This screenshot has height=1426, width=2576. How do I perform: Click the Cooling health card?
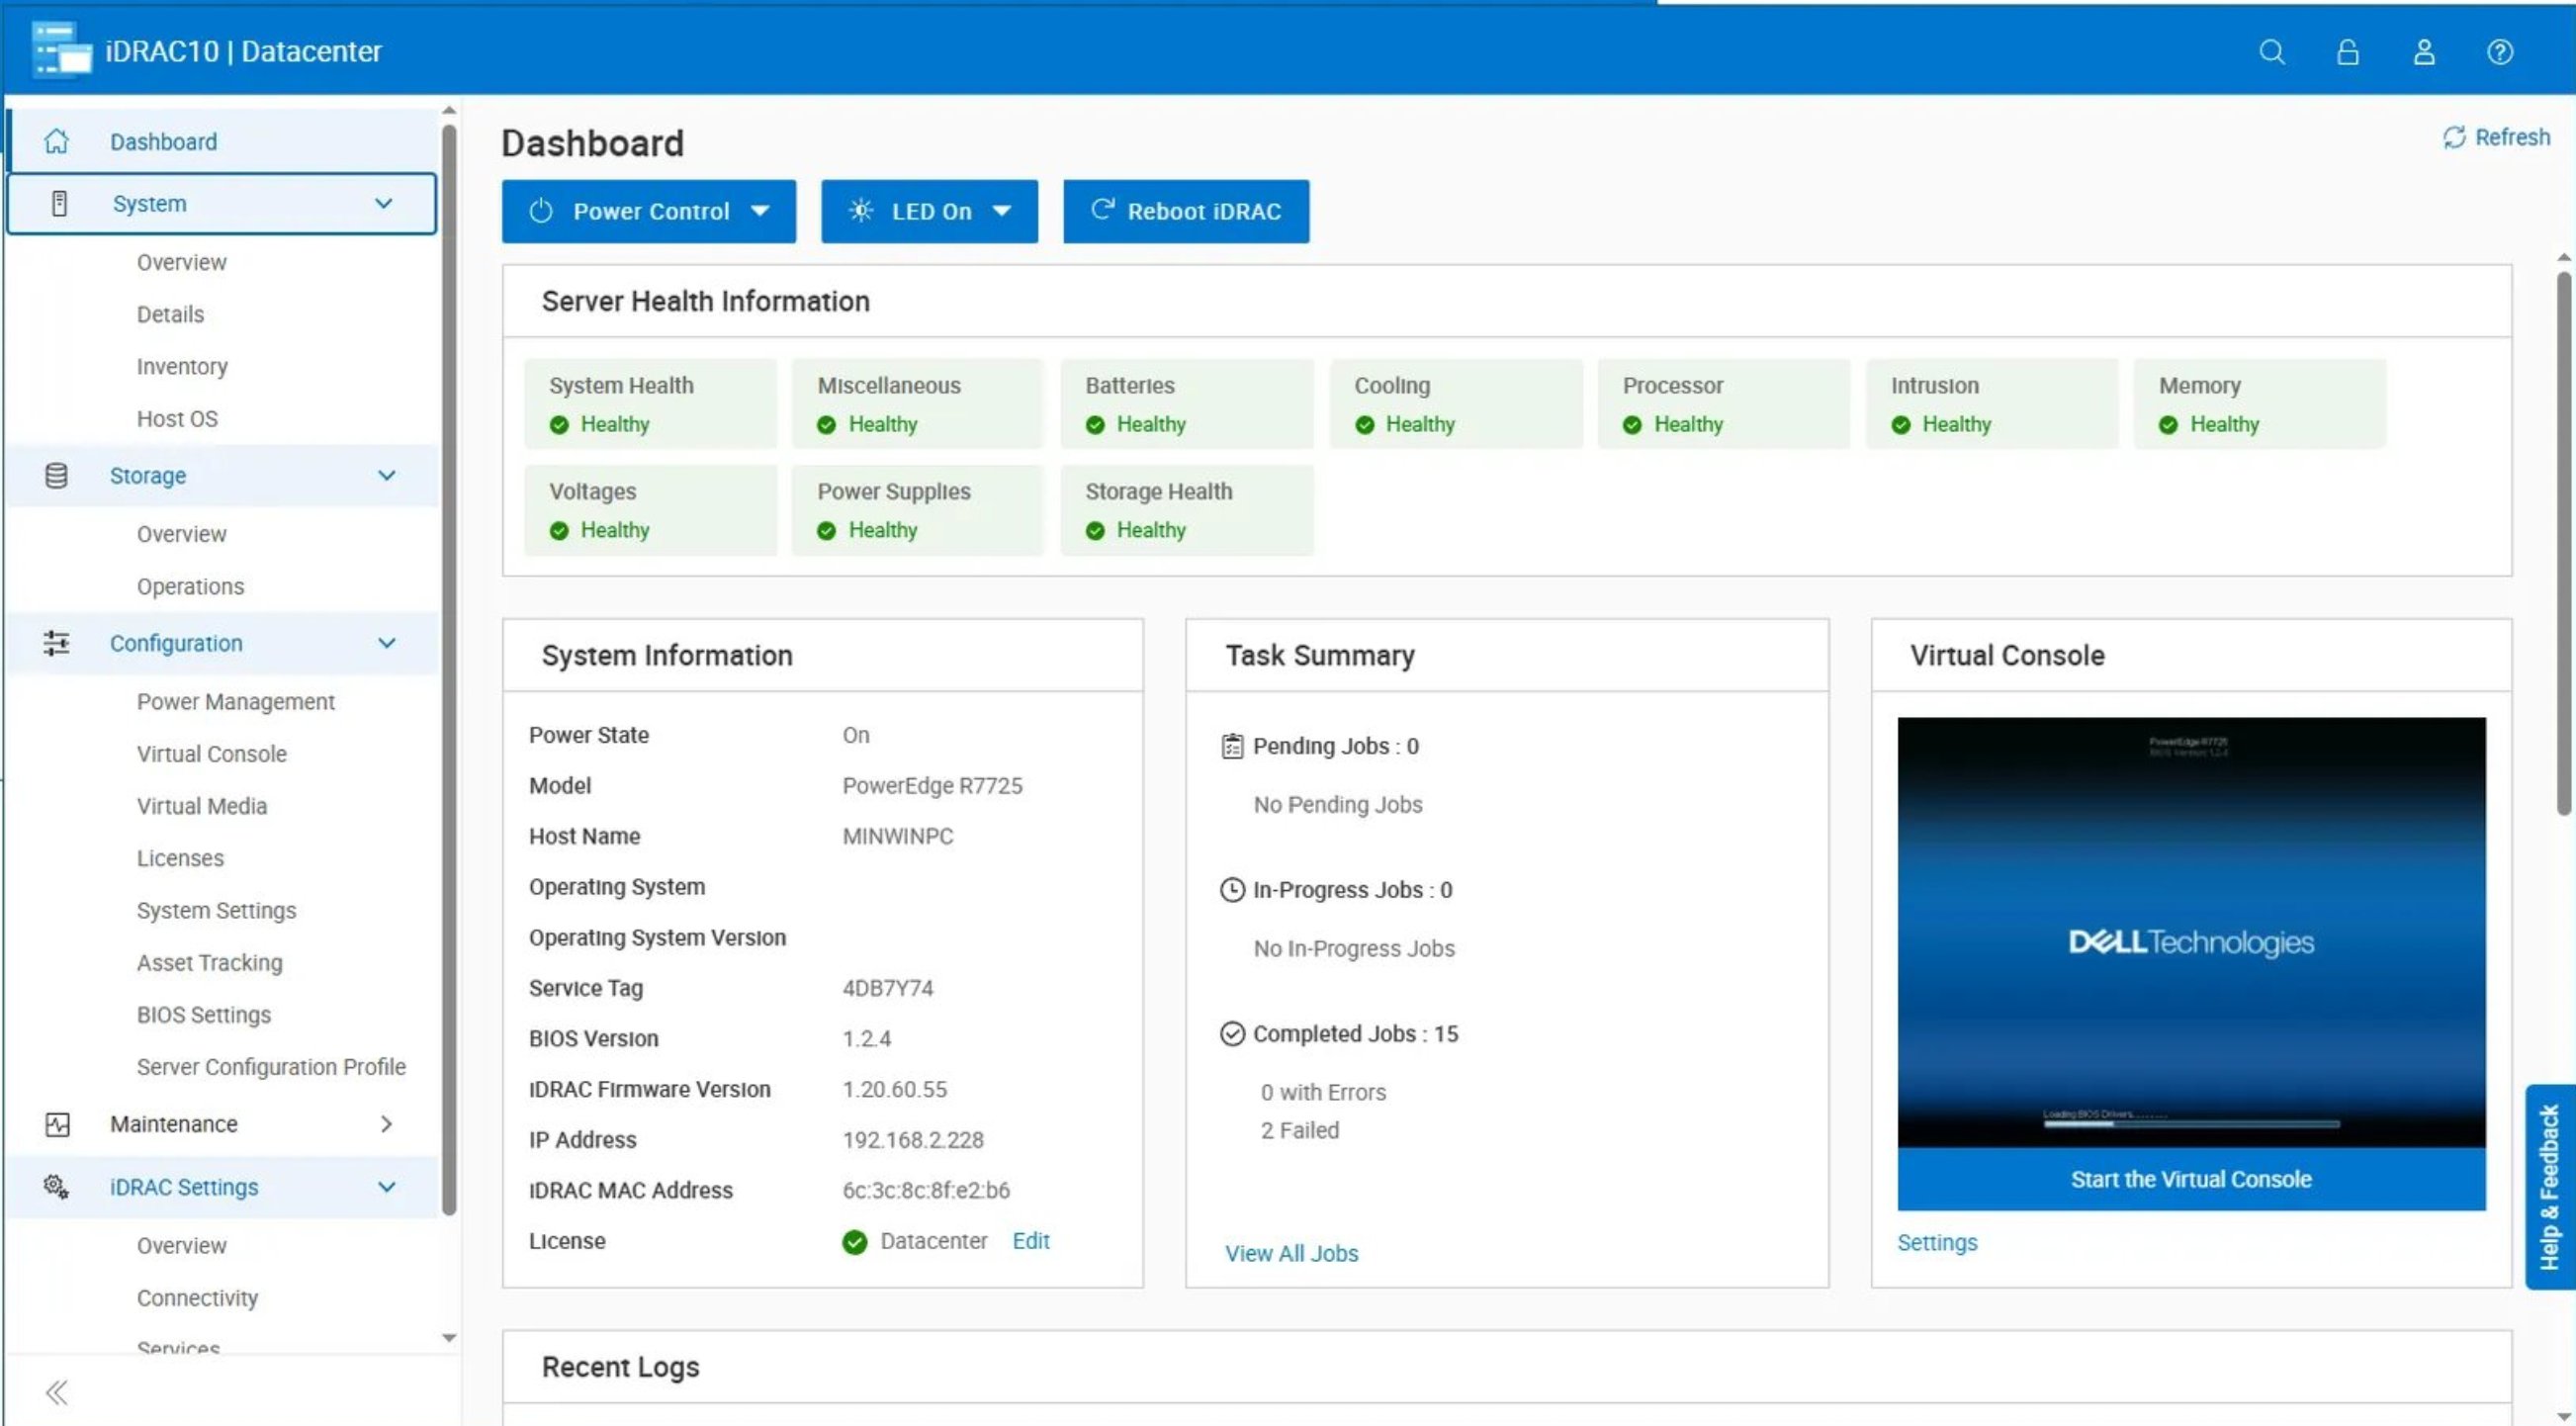coord(1456,404)
